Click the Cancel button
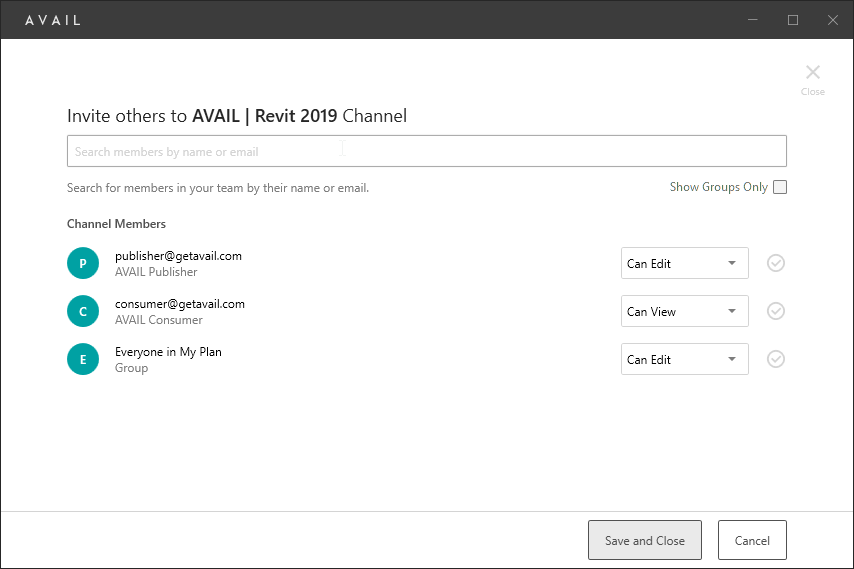Viewport: 854px width, 569px height. [x=752, y=540]
